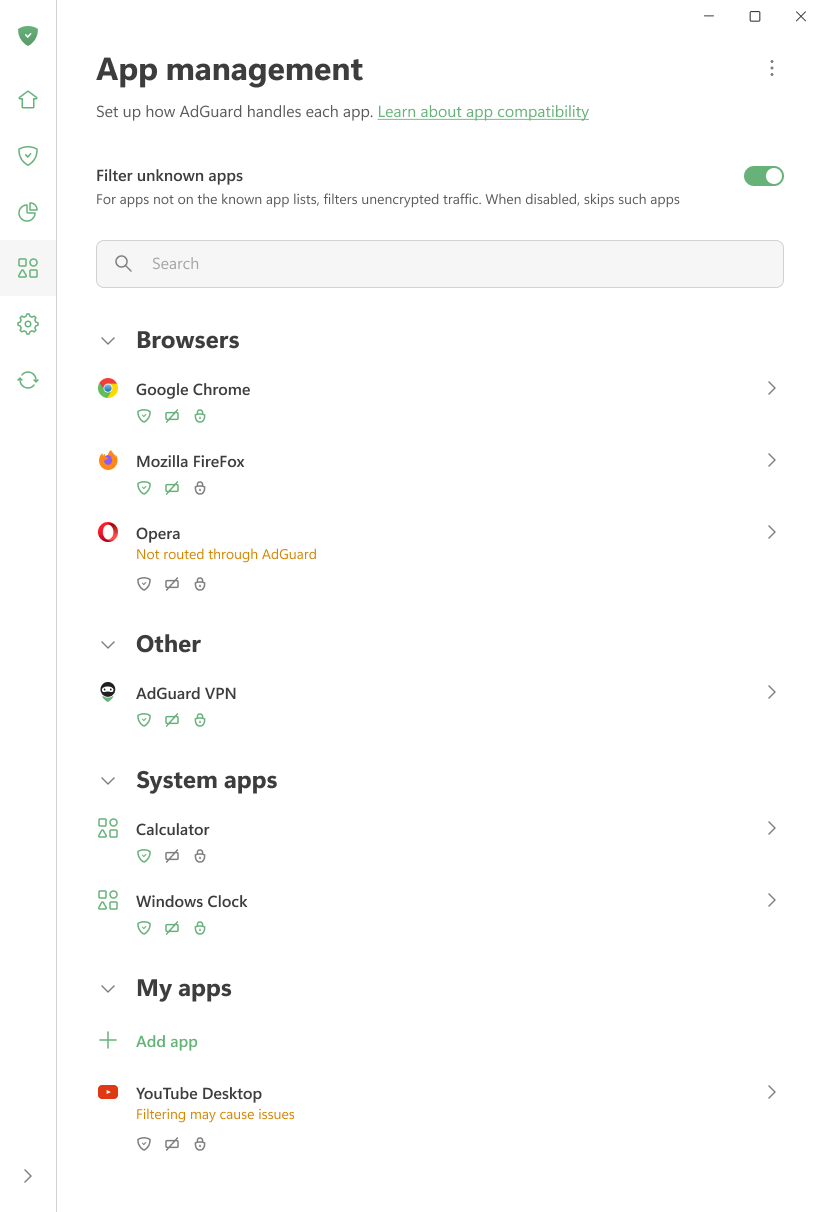Image resolution: width=824 pixels, height=1212 pixels.
Task: Click the three-dot more options icon
Action: click(771, 68)
